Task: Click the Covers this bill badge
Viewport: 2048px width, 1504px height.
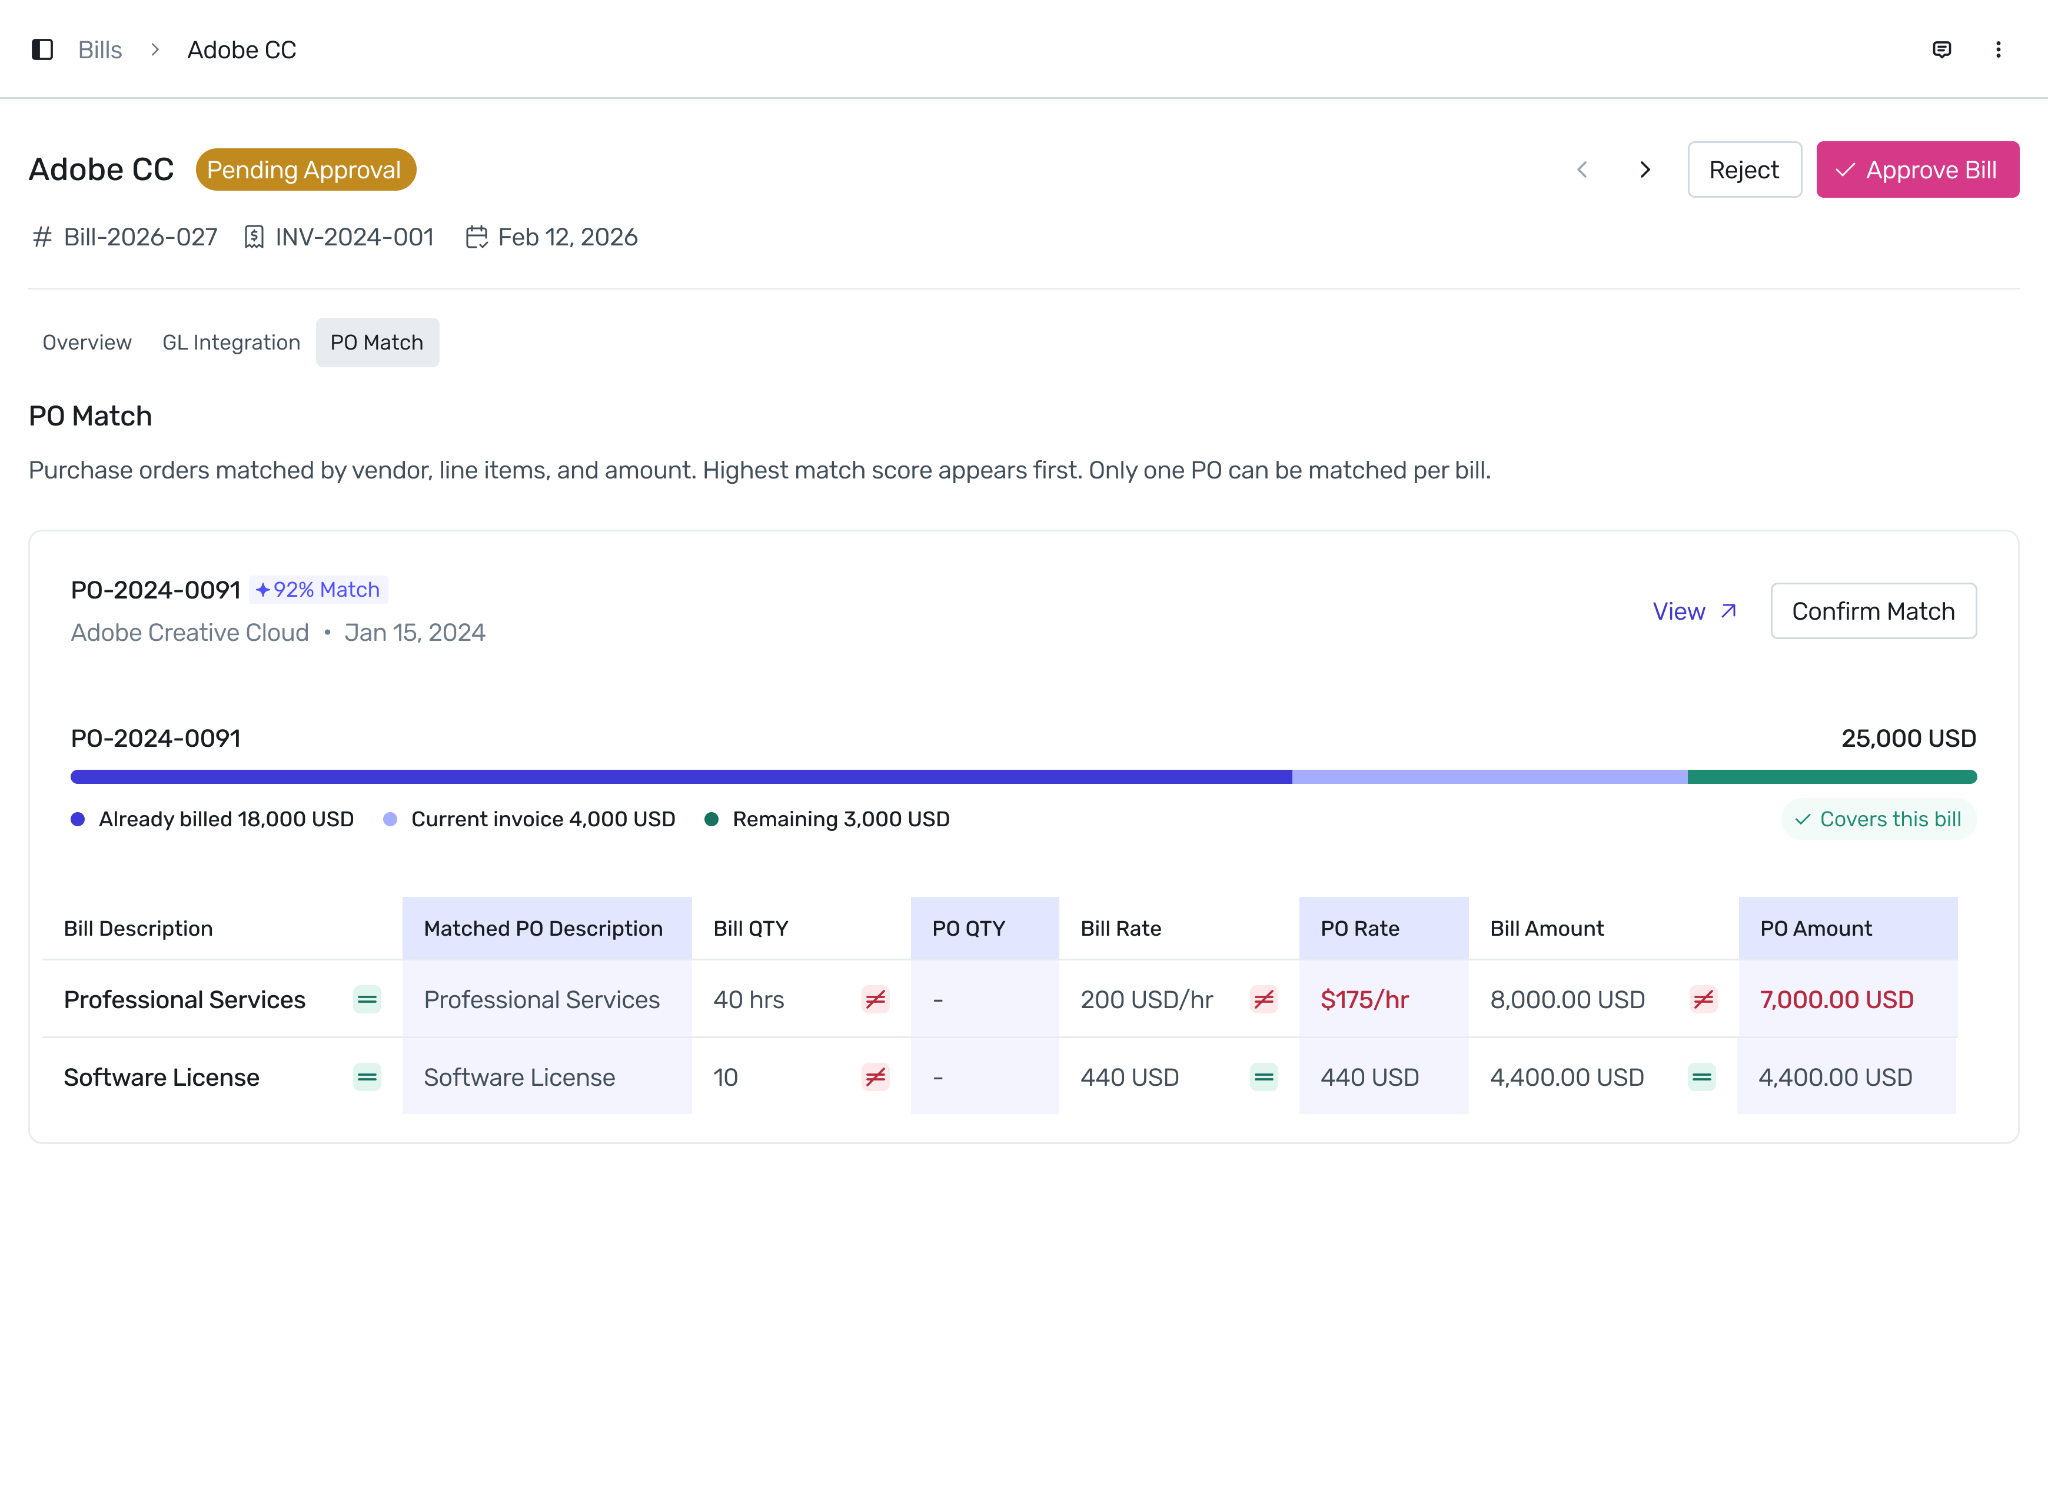Action: [1878, 820]
